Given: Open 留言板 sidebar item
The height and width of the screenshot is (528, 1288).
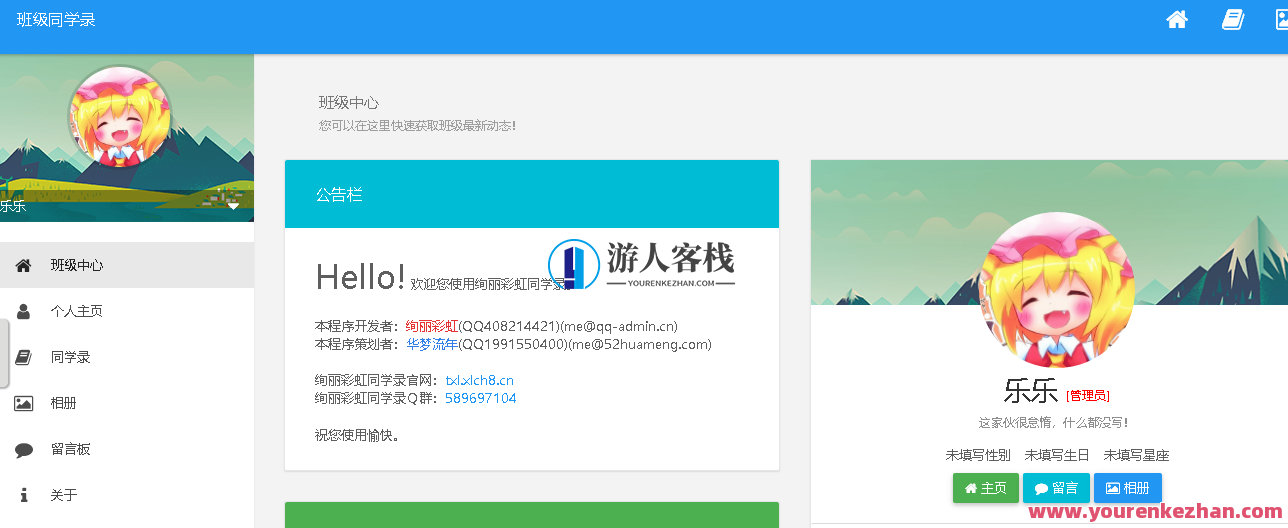Looking at the screenshot, I should click(x=127, y=449).
